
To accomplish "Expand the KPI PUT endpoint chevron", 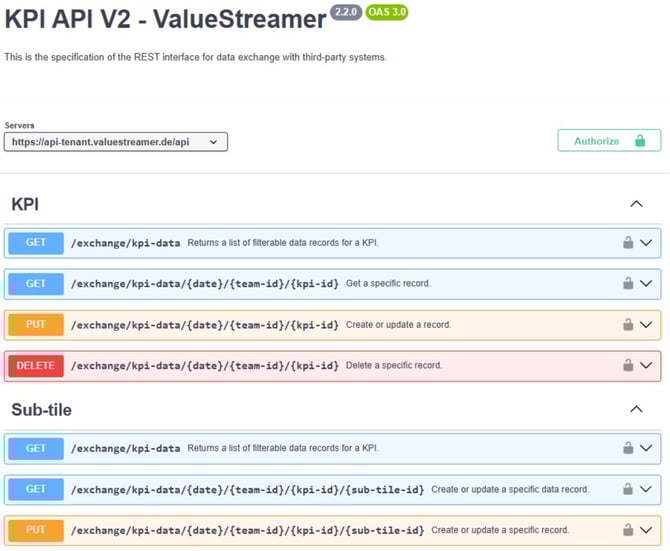I will 646,325.
